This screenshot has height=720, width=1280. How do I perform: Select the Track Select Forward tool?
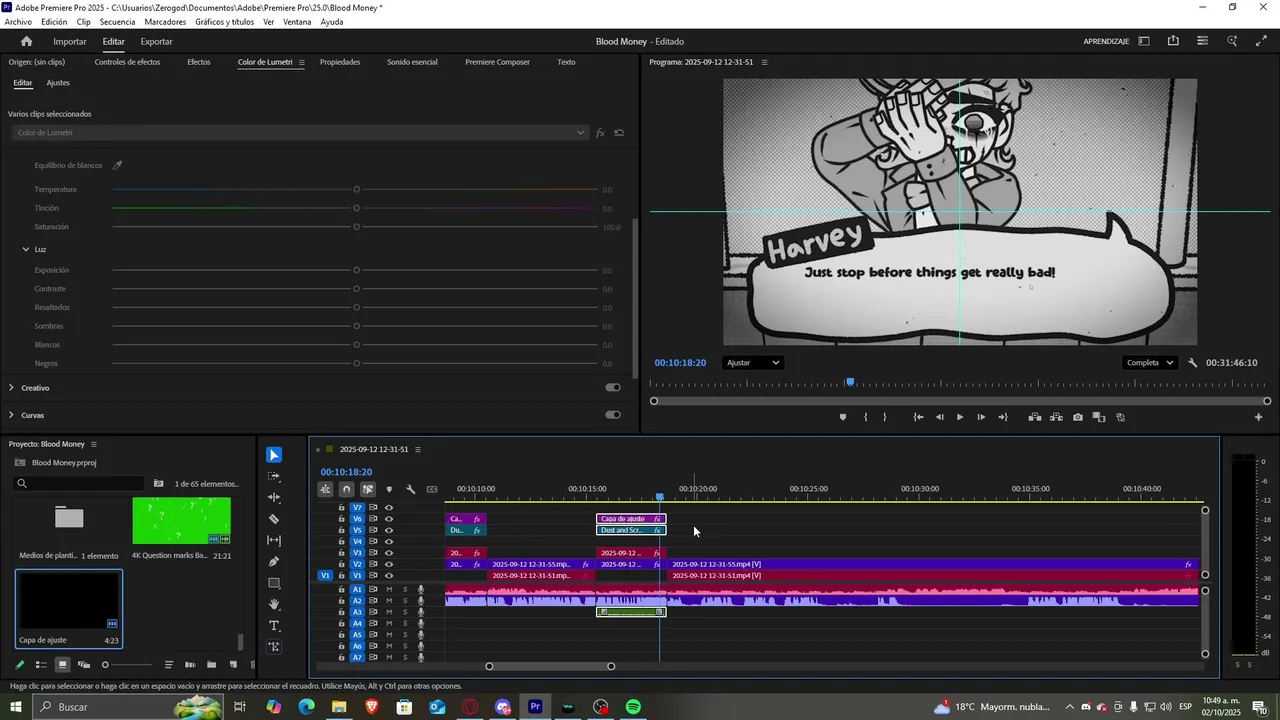[x=274, y=477]
